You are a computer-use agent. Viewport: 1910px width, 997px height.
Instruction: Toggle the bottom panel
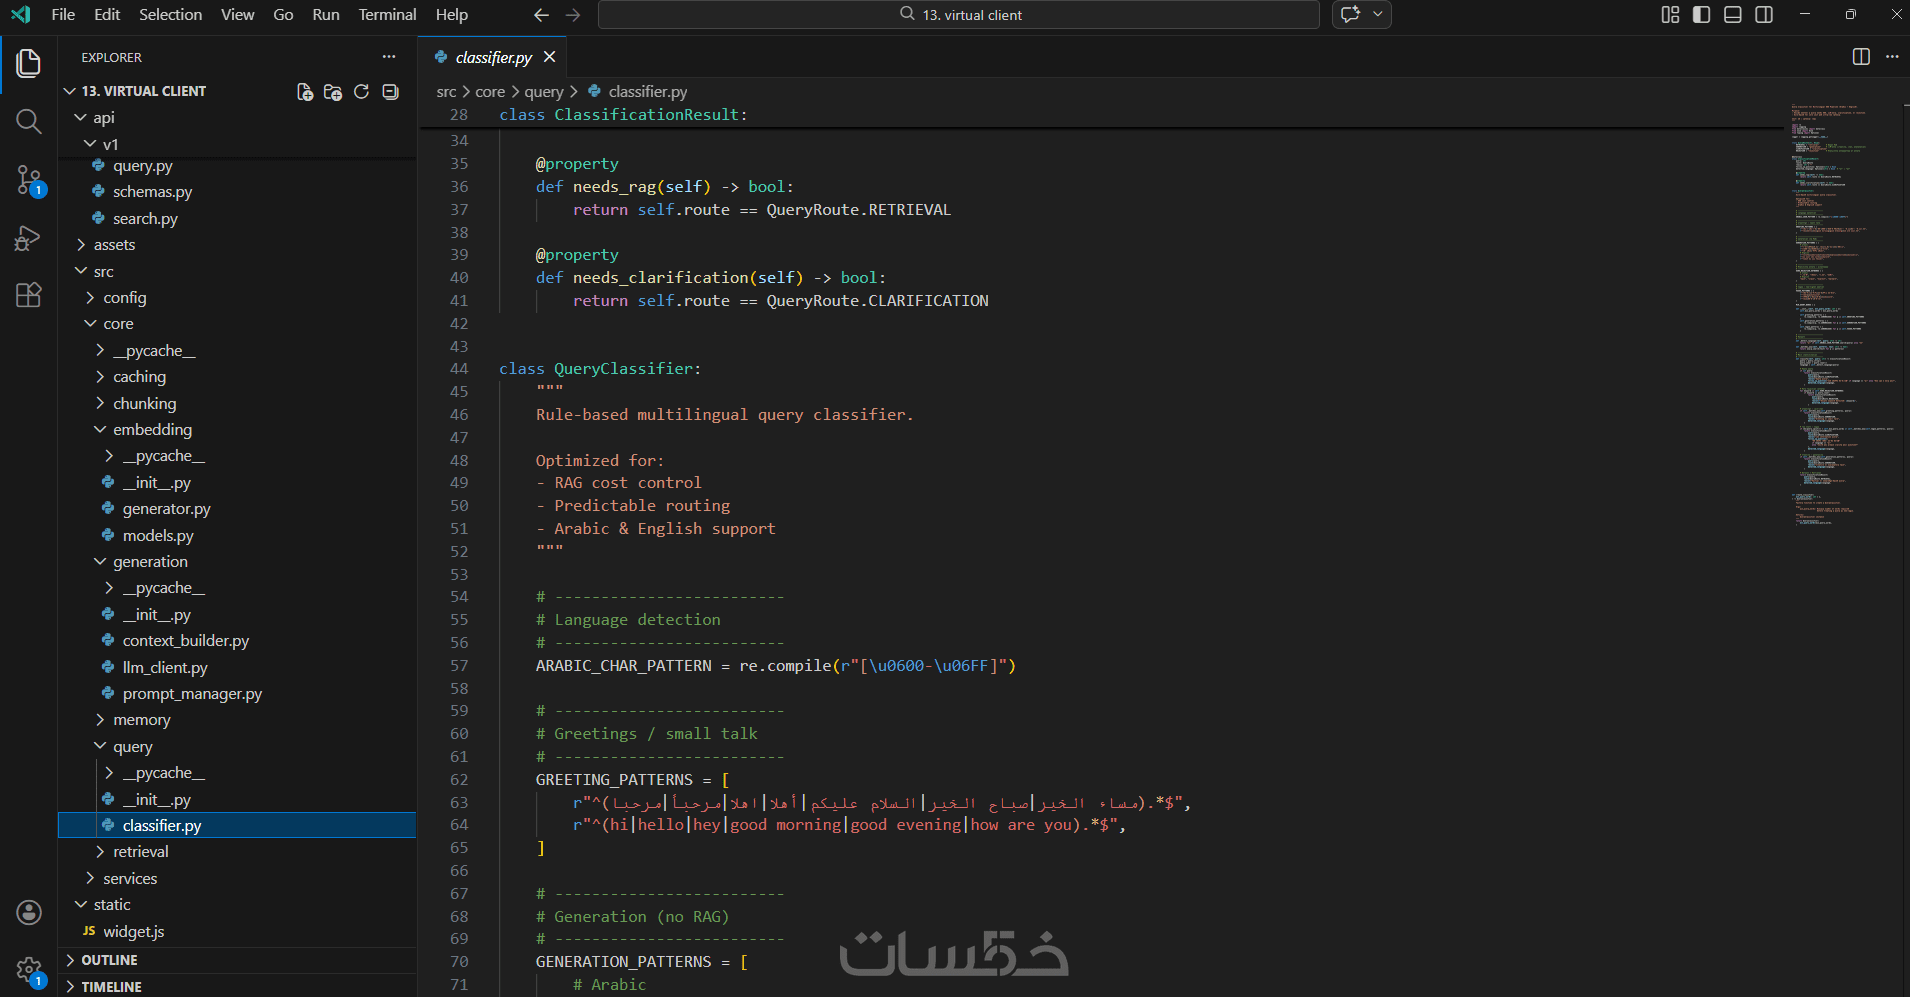pyautogui.click(x=1733, y=15)
